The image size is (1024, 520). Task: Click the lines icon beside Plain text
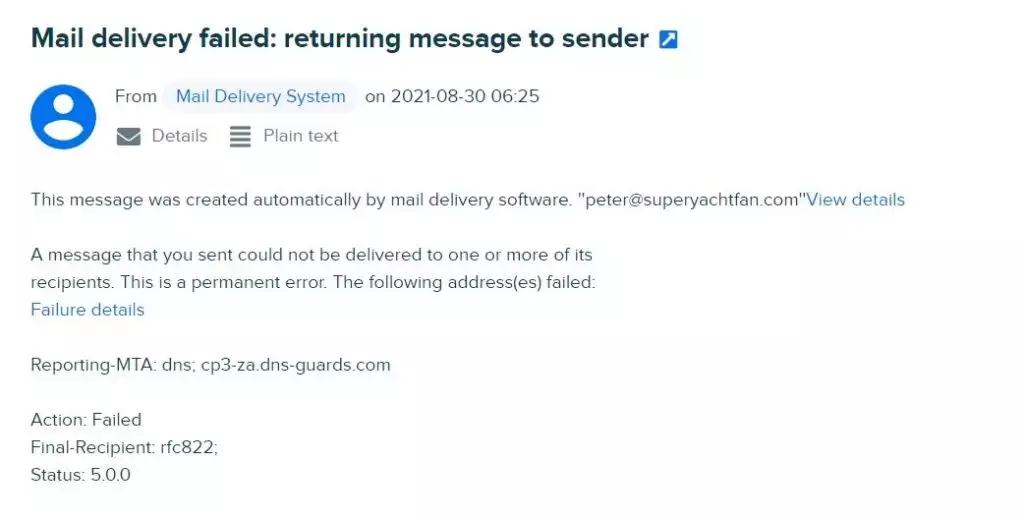coord(240,137)
